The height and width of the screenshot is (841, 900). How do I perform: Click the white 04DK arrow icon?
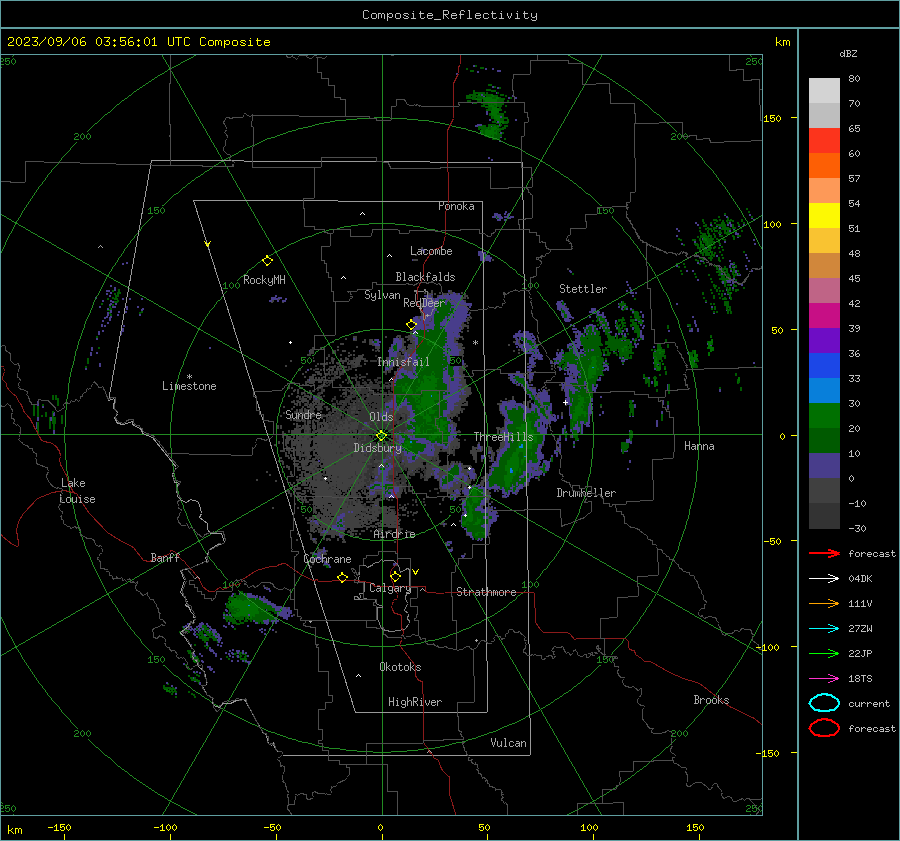[824, 579]
